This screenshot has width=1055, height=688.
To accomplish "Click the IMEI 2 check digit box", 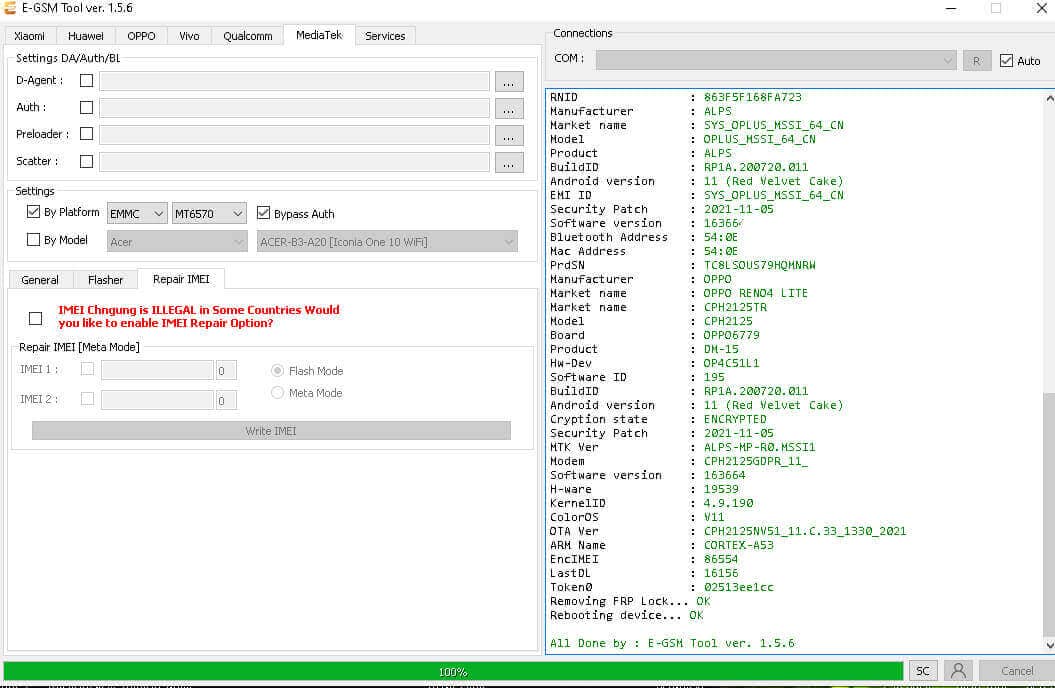I will coord(226,401).
